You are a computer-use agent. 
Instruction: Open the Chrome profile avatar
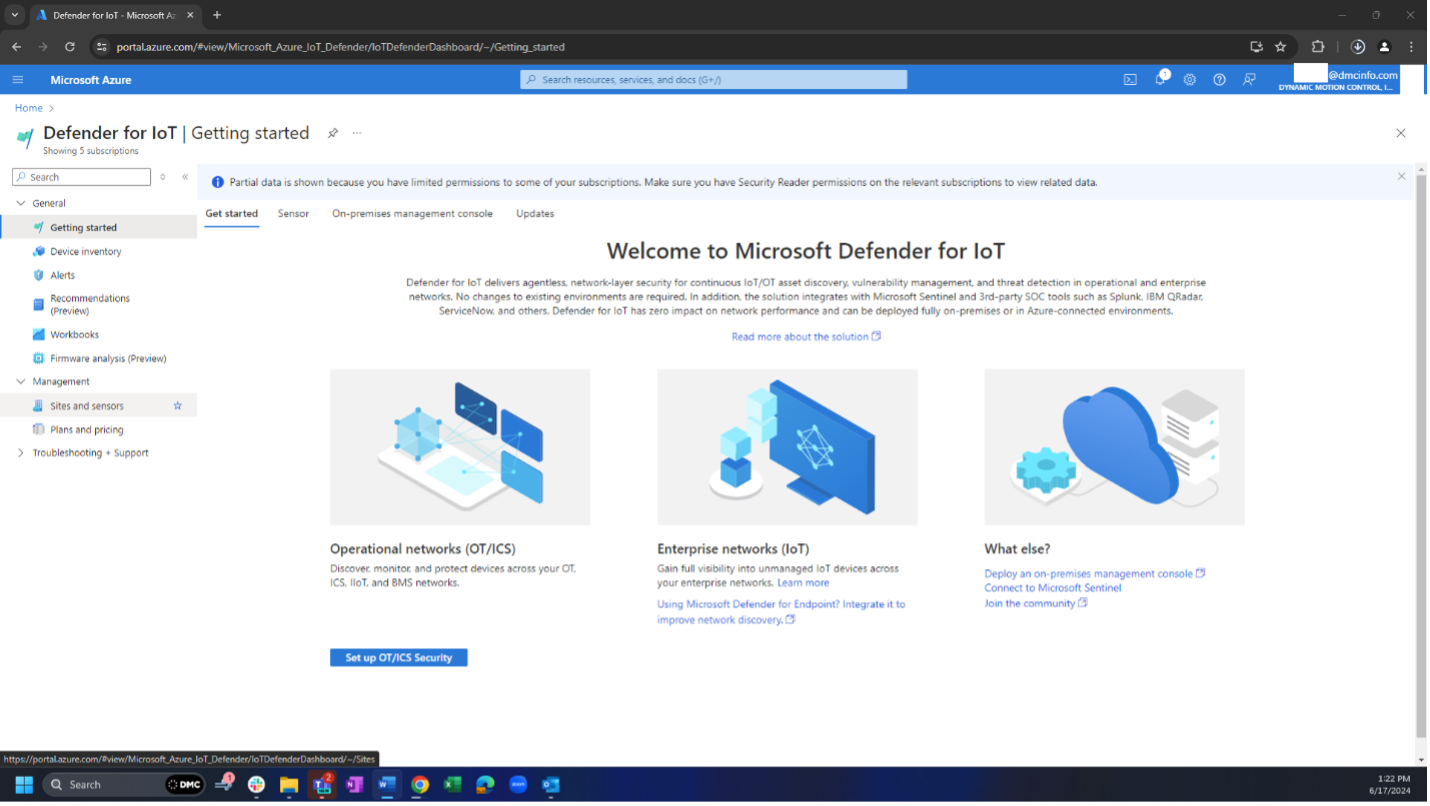click(x=1384, y=47)
